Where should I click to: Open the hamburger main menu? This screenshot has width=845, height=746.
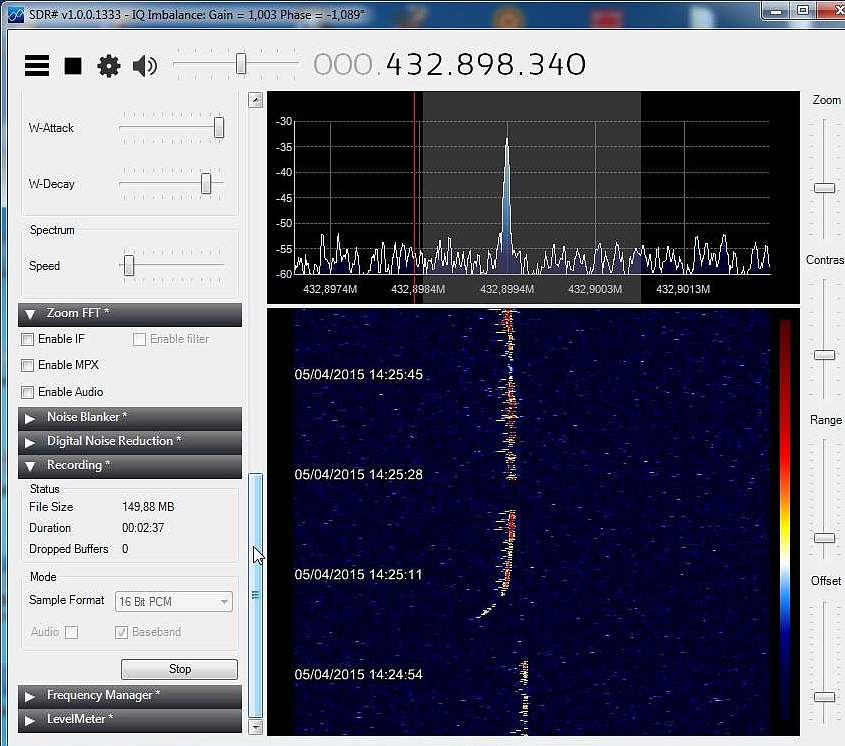[x=37, y=66]
